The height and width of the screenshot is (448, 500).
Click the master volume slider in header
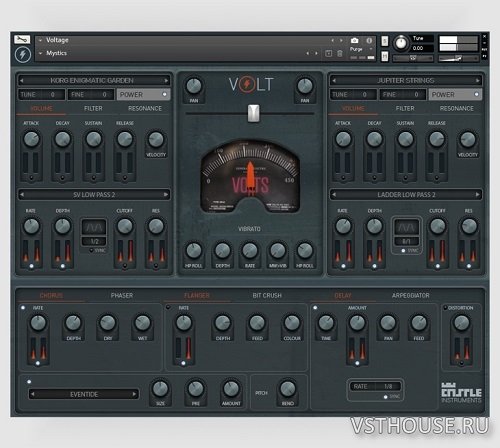tap(458, 59)
